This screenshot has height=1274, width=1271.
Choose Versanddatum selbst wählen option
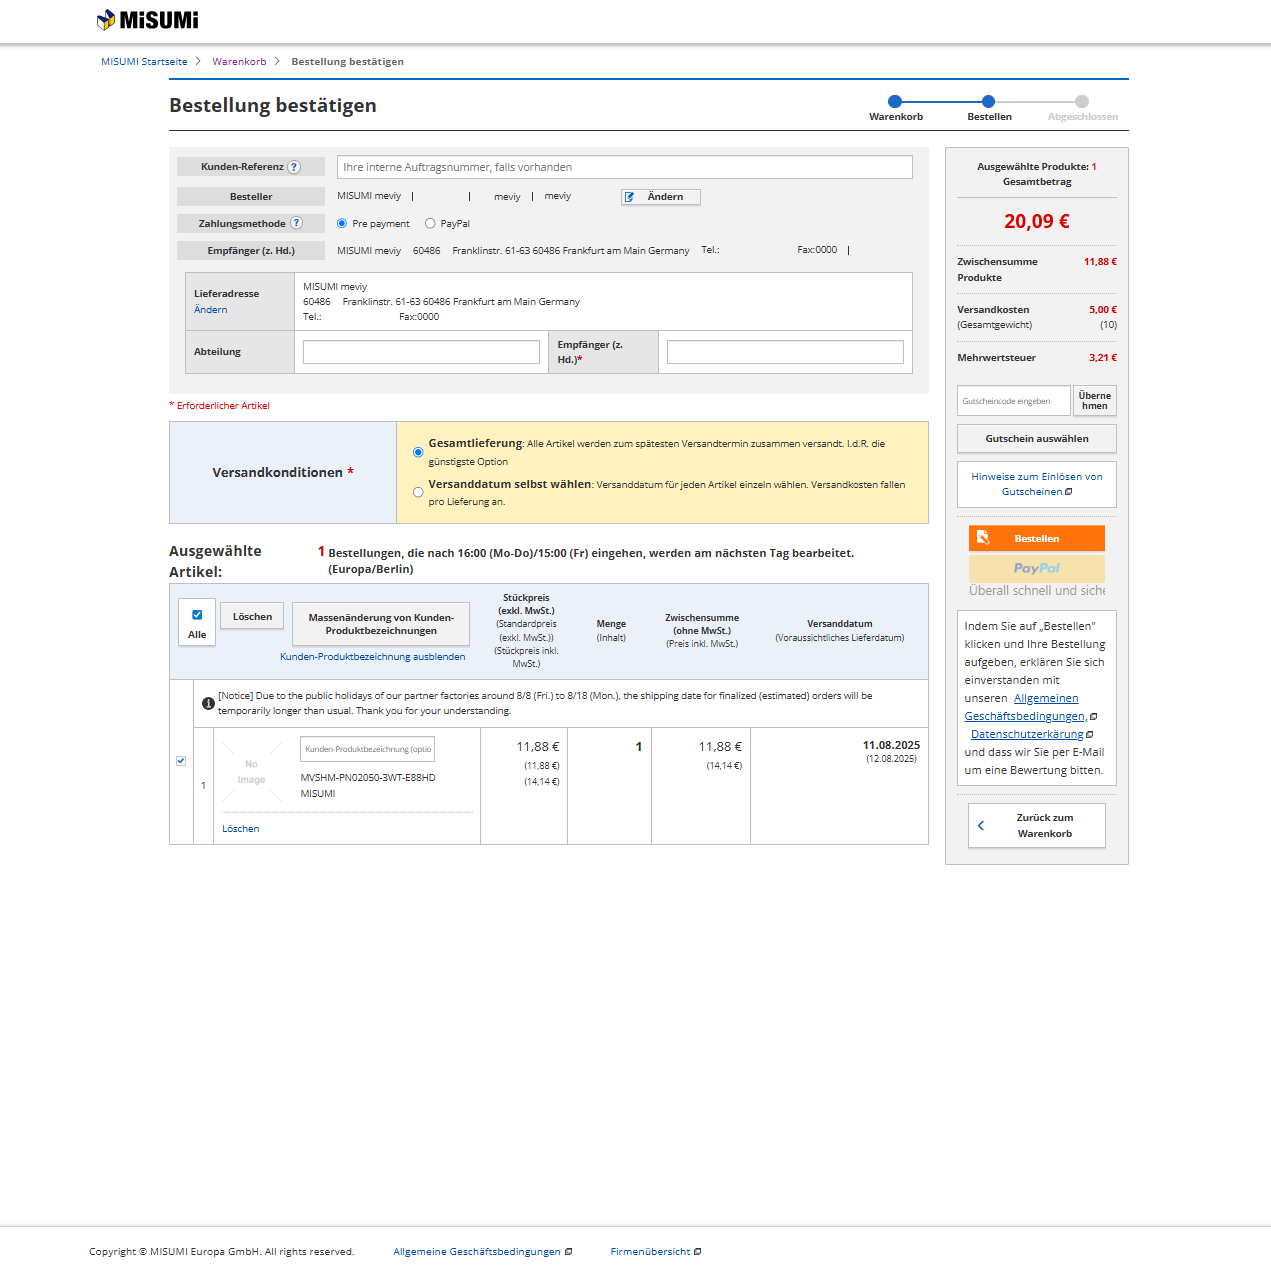(x=418, y=492)
